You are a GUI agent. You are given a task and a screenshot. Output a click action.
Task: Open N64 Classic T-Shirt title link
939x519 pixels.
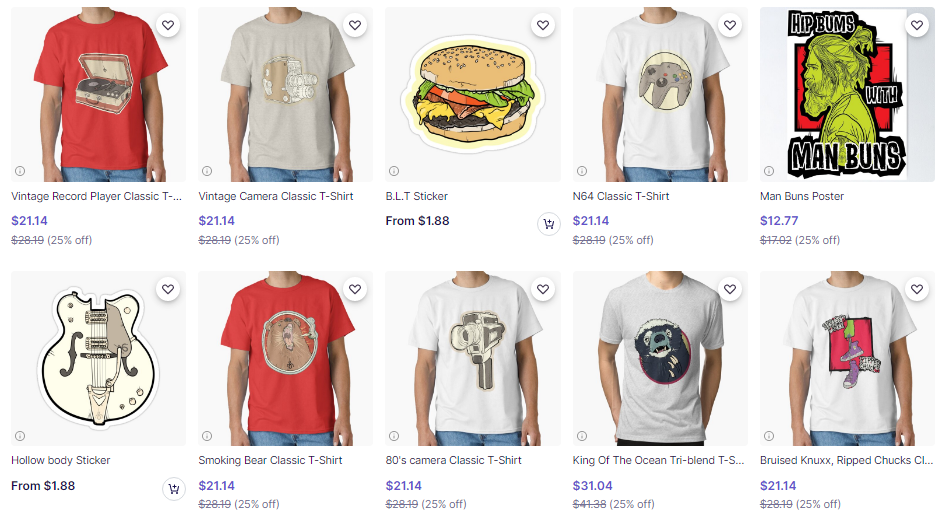(x=620, y=196)
